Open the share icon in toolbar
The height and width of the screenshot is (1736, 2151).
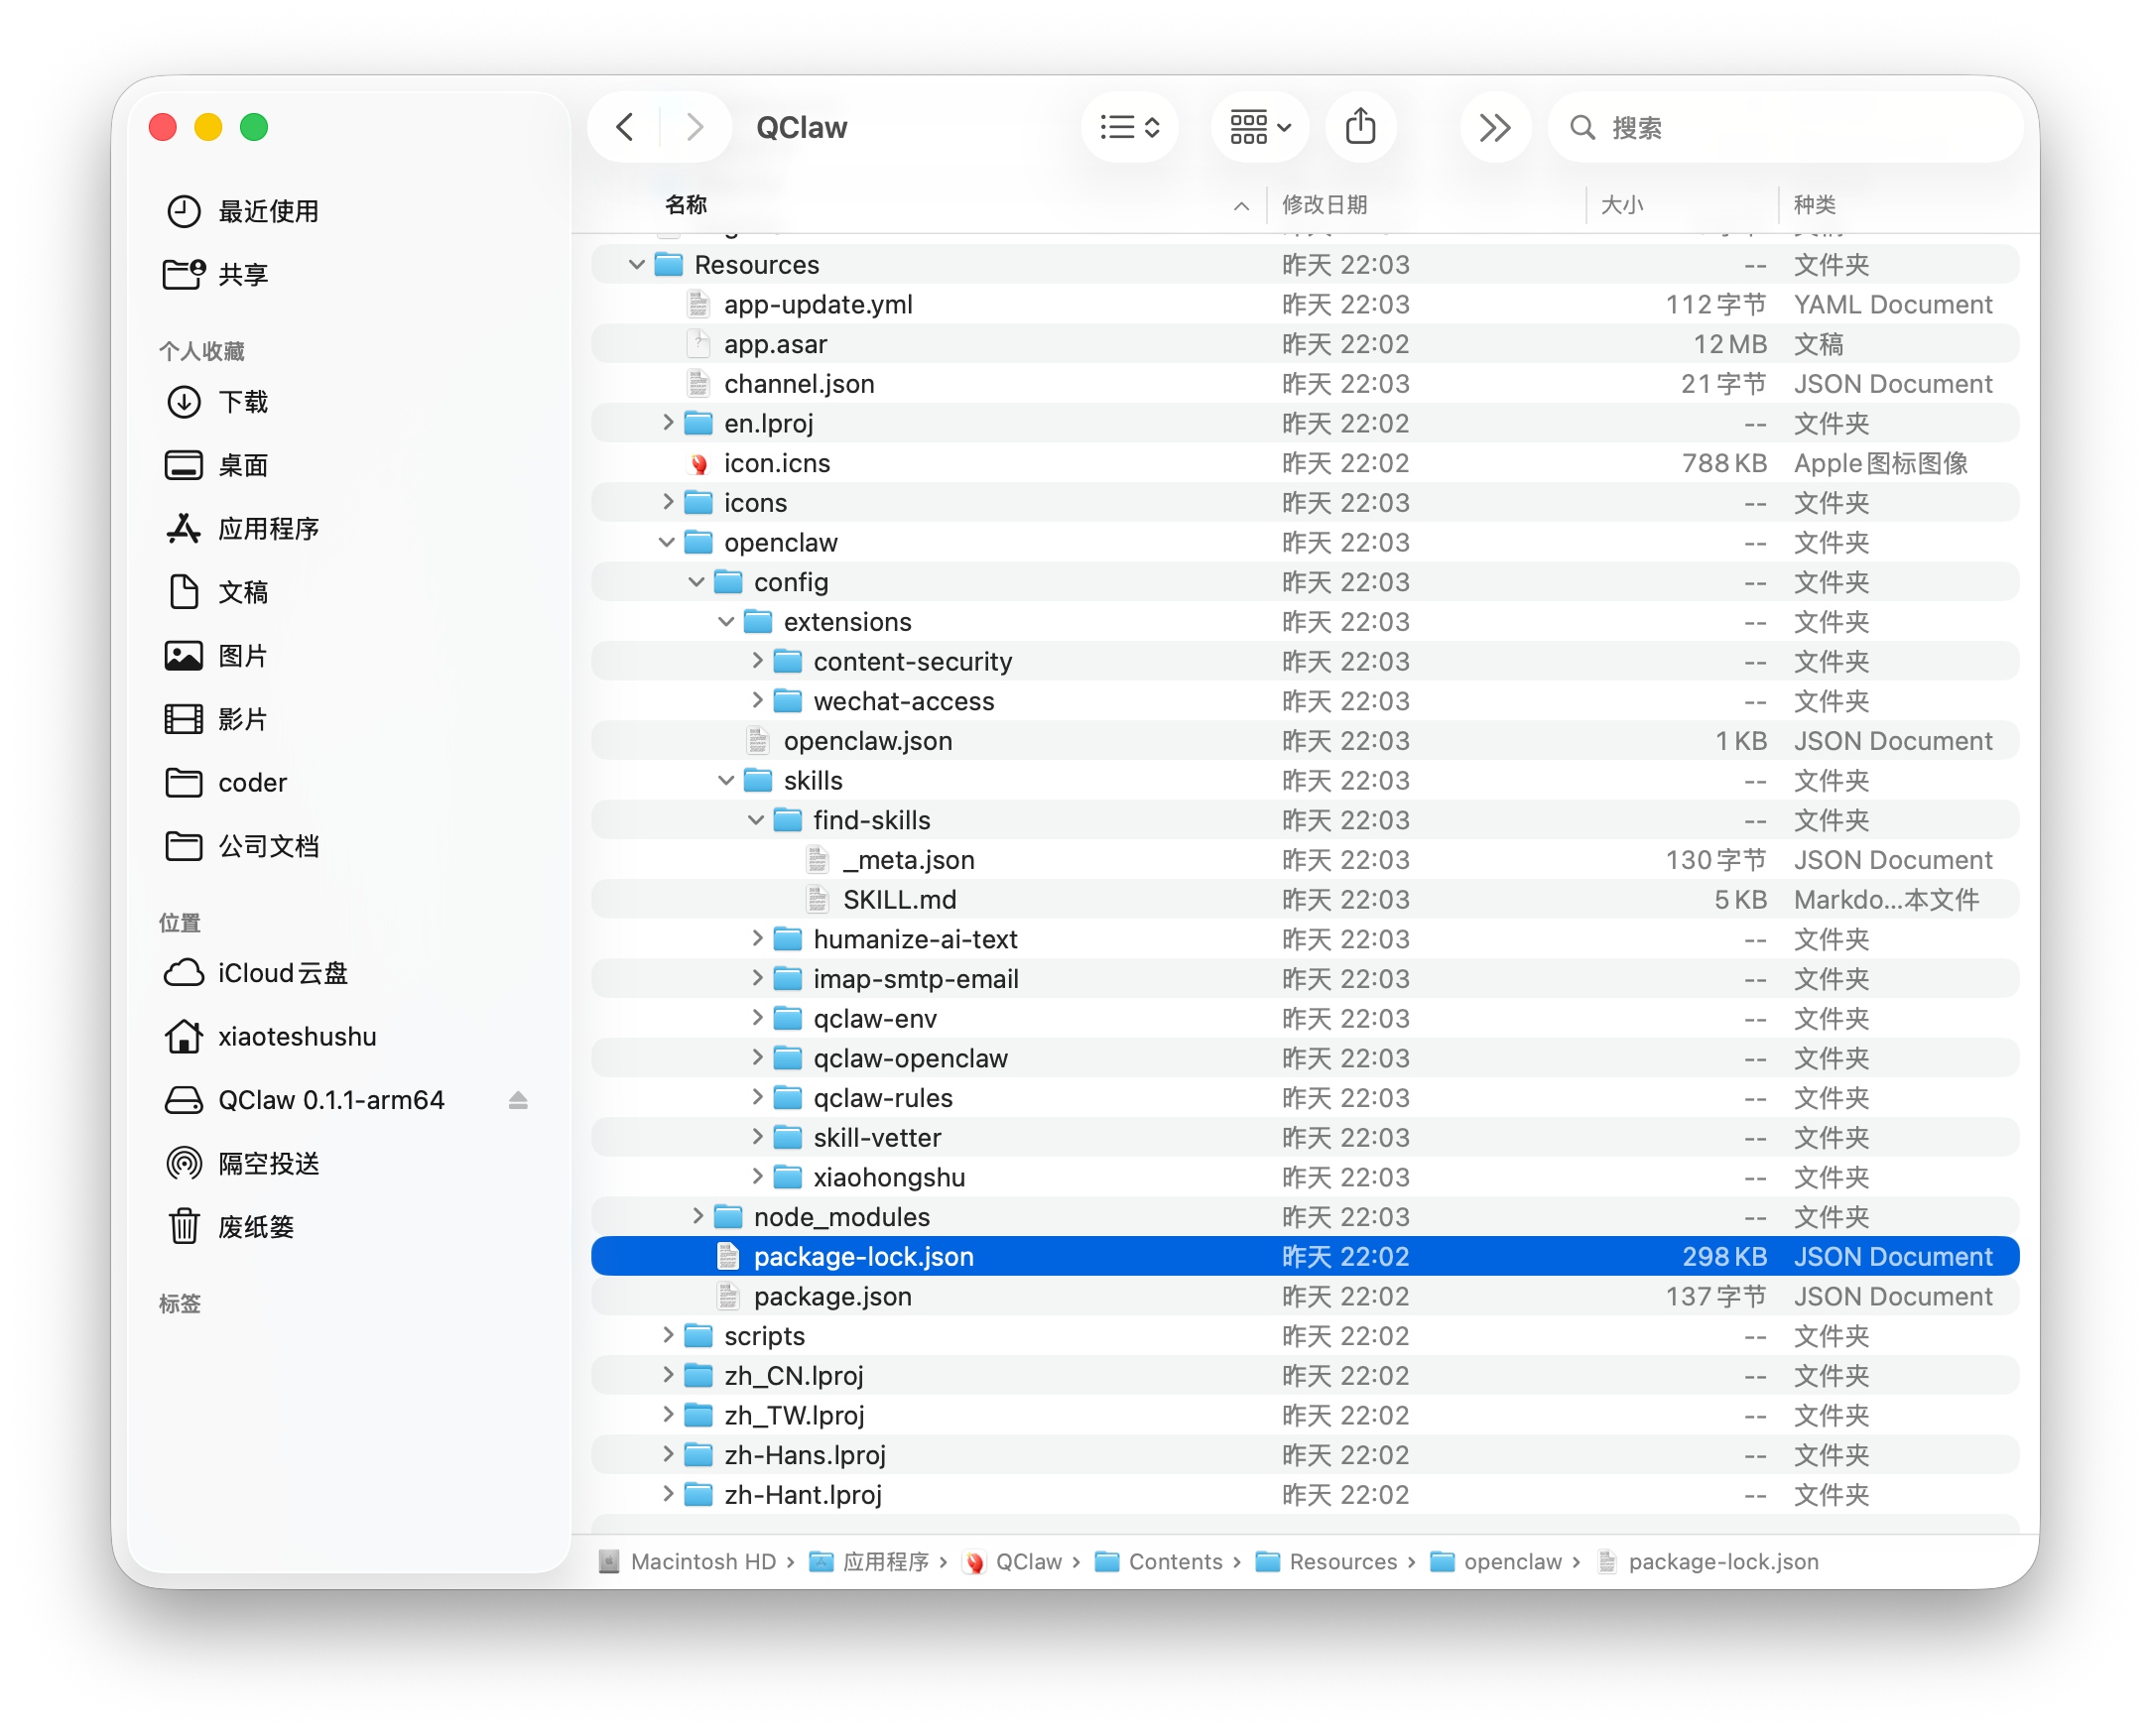pyautogui.click(x=1360, y=127)
